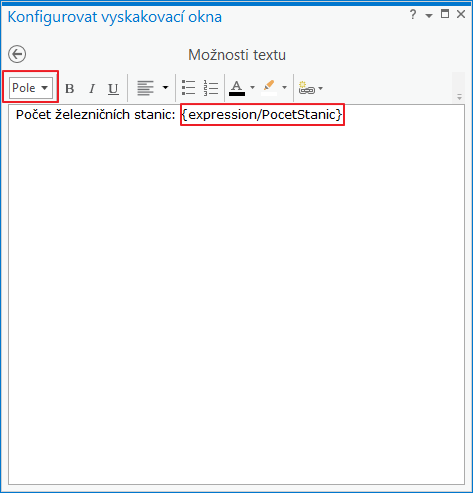Screen dimensions: 473x493
Task: Toggle bold formatting
Action: click(69, 89)
